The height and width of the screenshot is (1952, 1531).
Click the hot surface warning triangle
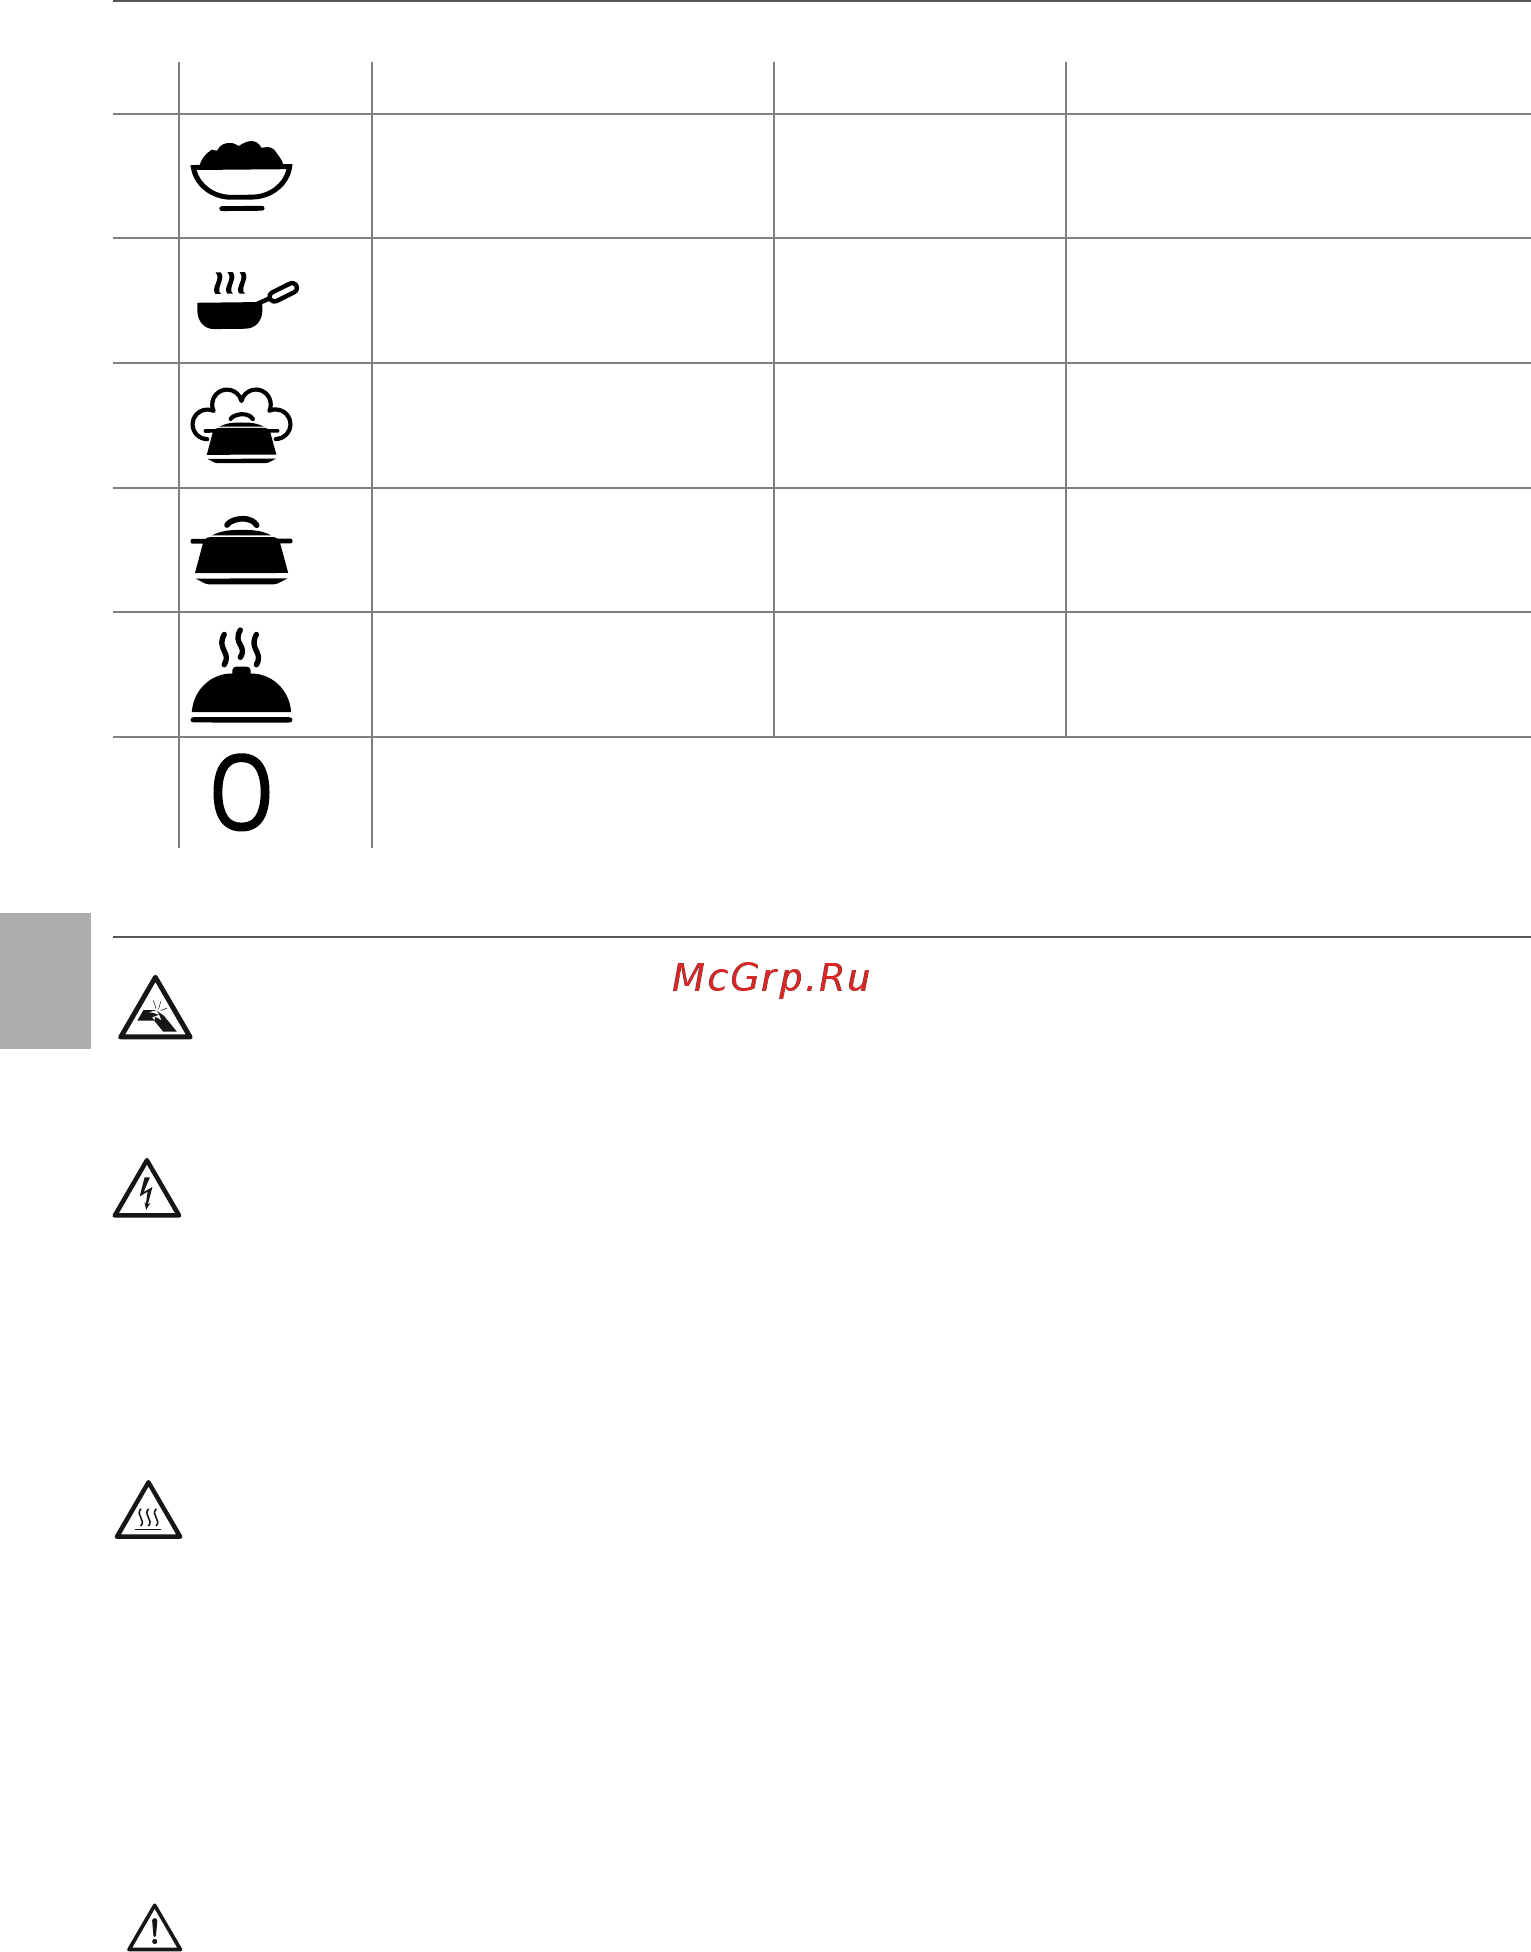[148, 1510]
